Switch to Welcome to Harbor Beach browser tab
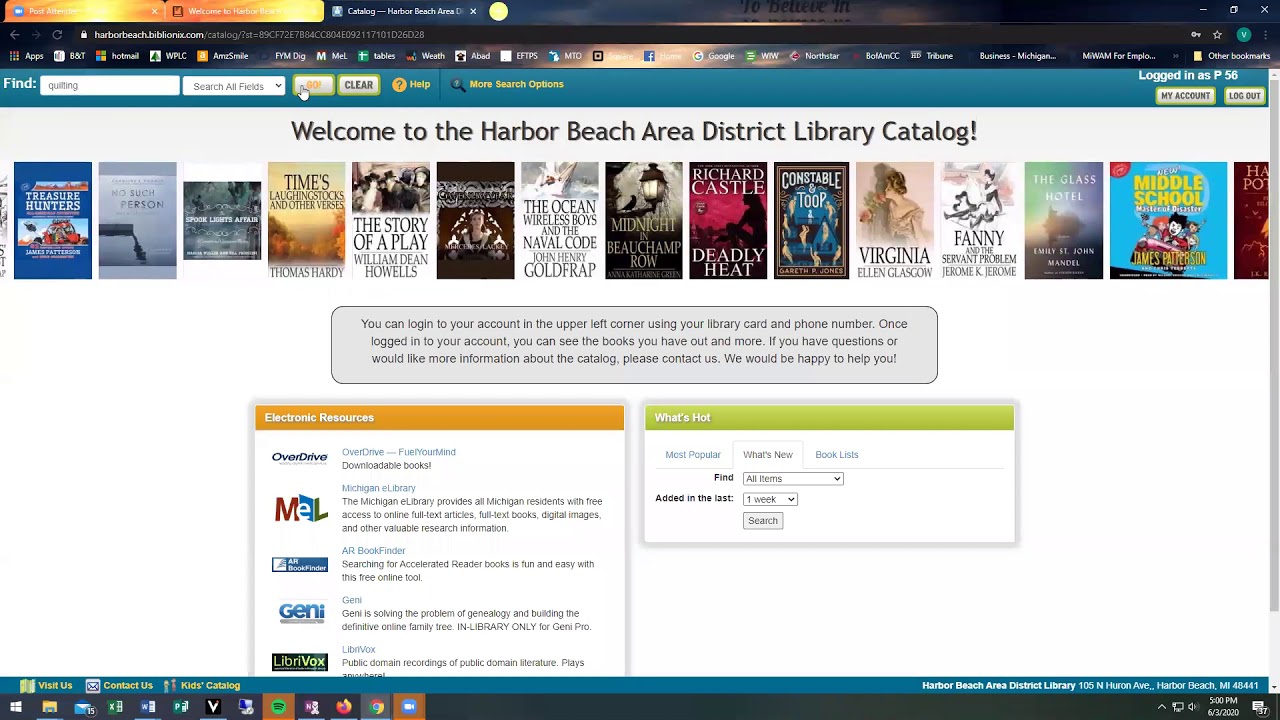1280x720 pixels. click(245, 11)
